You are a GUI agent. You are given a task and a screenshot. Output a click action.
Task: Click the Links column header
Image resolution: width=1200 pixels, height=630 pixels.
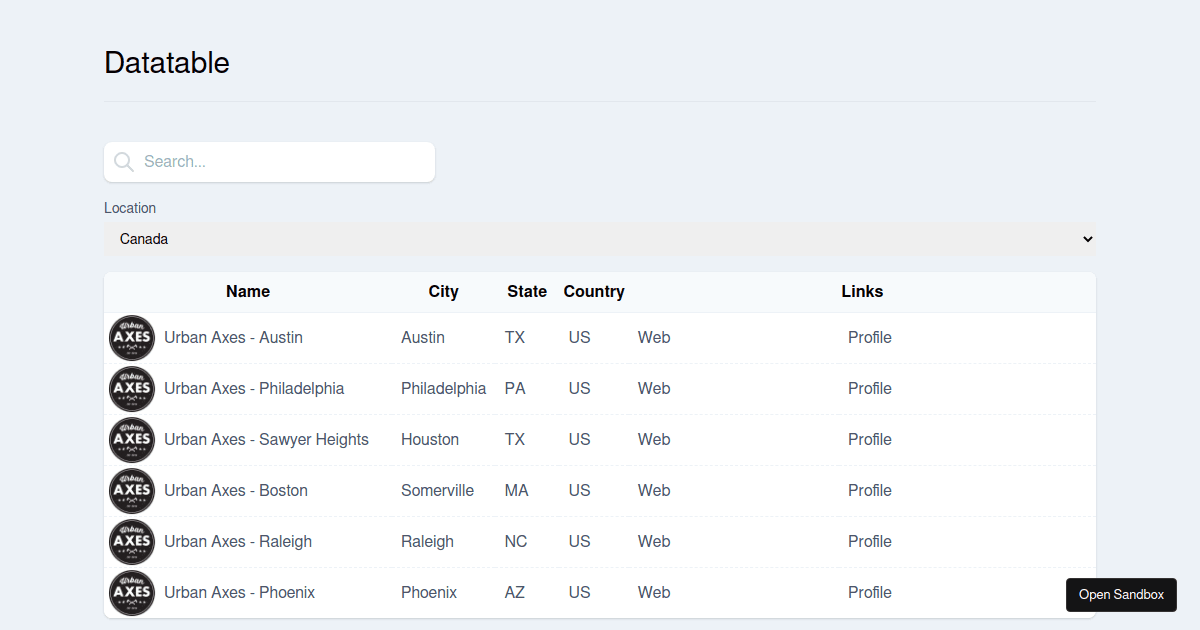862,292
